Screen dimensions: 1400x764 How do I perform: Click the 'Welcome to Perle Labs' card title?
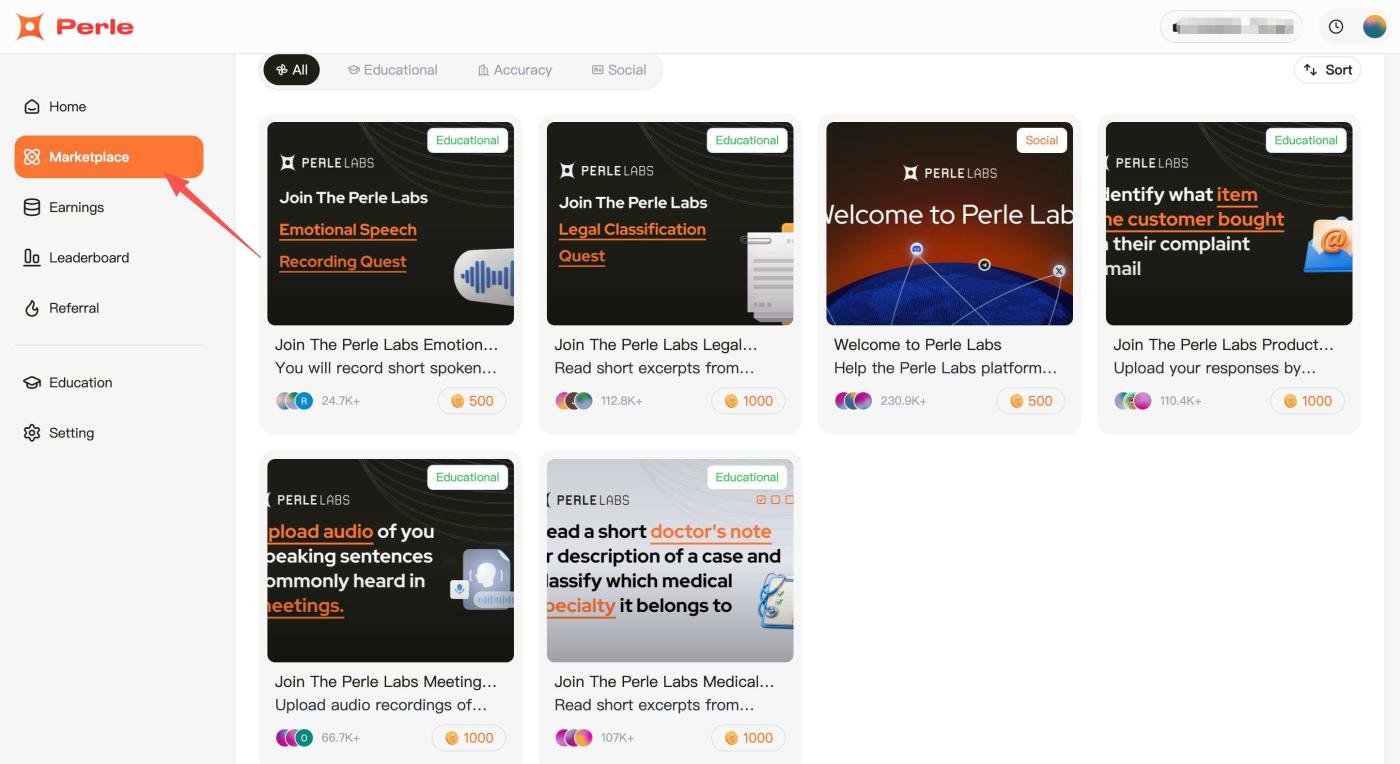918,345
